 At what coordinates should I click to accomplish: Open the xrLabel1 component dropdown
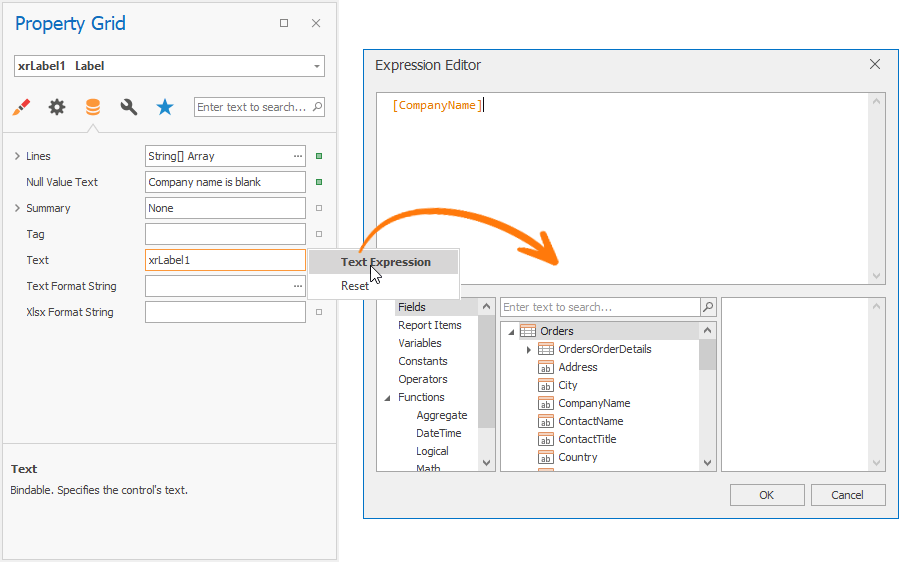tap(317, 66)
